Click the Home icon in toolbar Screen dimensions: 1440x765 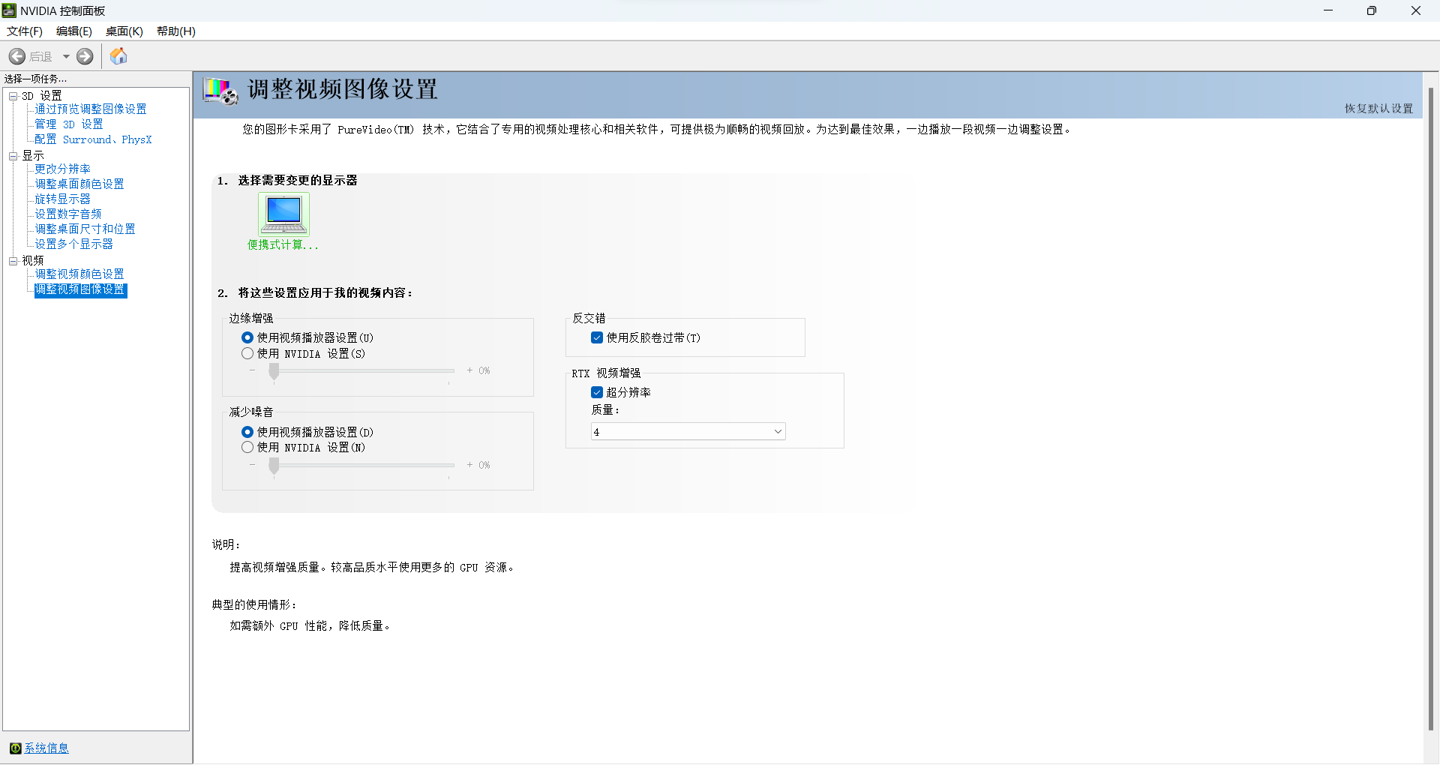click(119, 56)
